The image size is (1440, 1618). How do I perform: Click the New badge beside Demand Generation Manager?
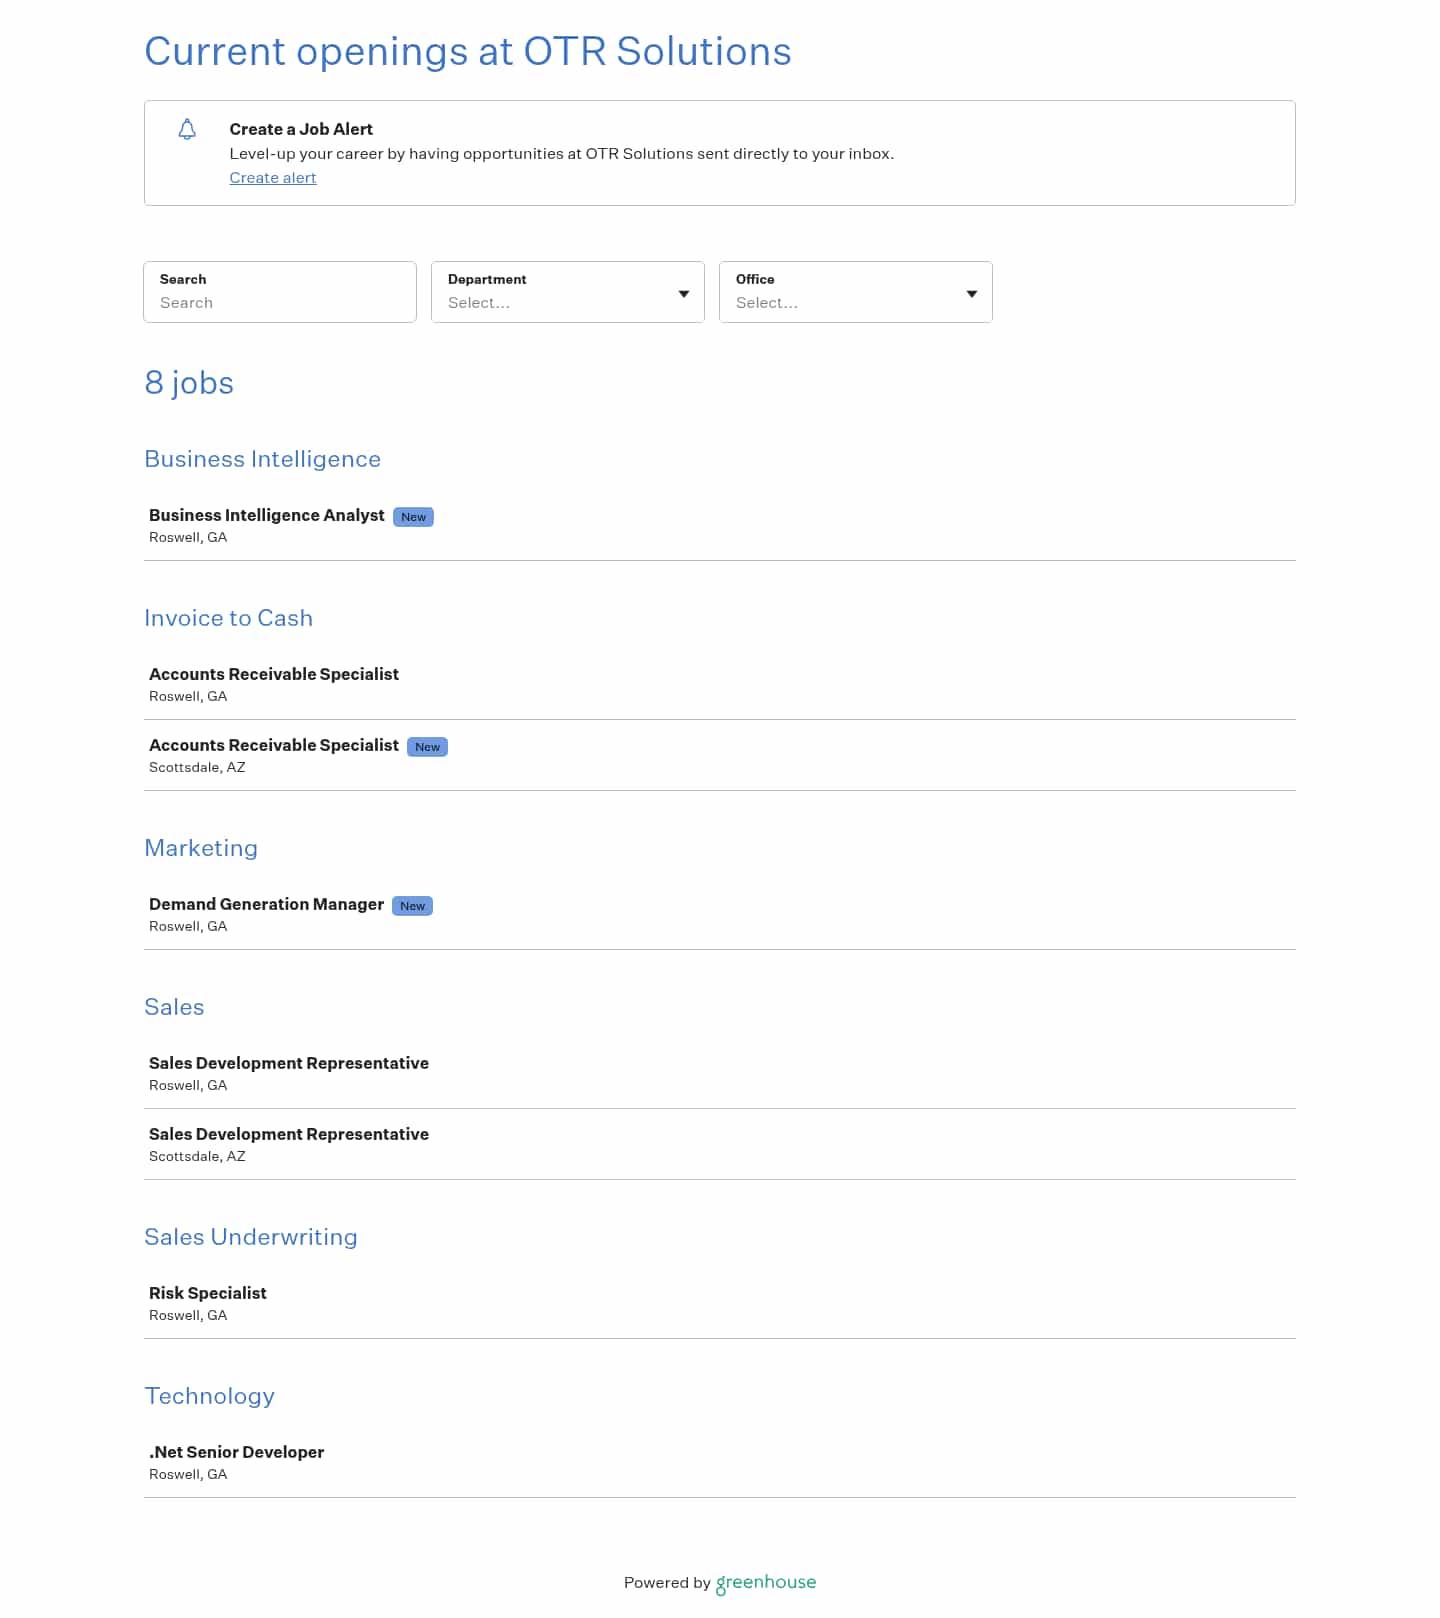click(x=412, y=906)
